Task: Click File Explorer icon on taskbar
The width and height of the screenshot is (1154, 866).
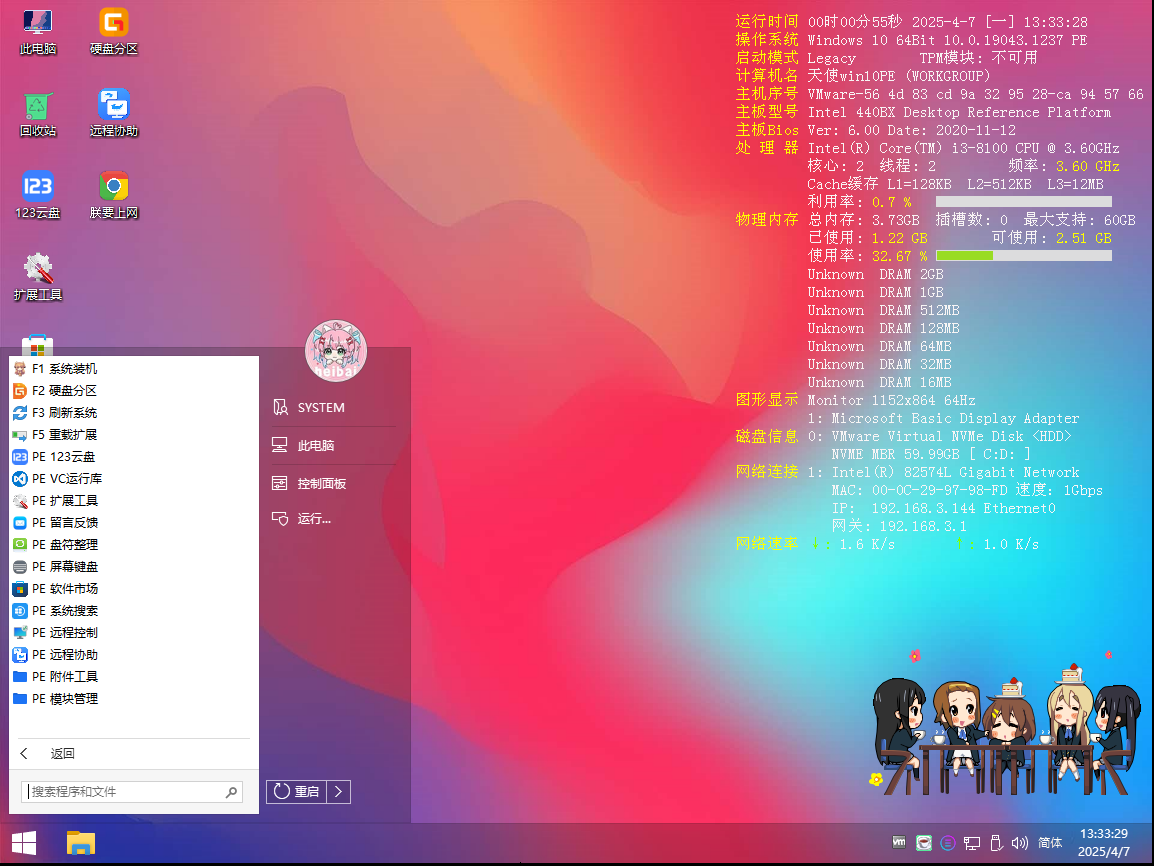Action: (81, 843)
